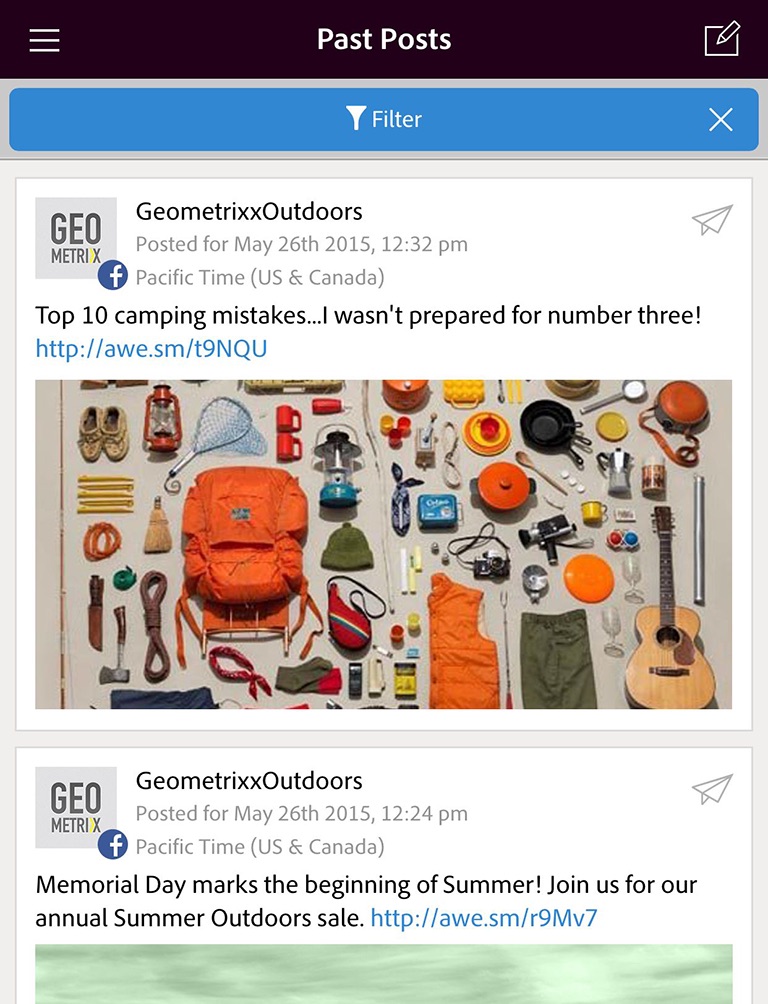
Task: Select GeometrixxOutdoors name on first post
Action: (x=249, y=211)
